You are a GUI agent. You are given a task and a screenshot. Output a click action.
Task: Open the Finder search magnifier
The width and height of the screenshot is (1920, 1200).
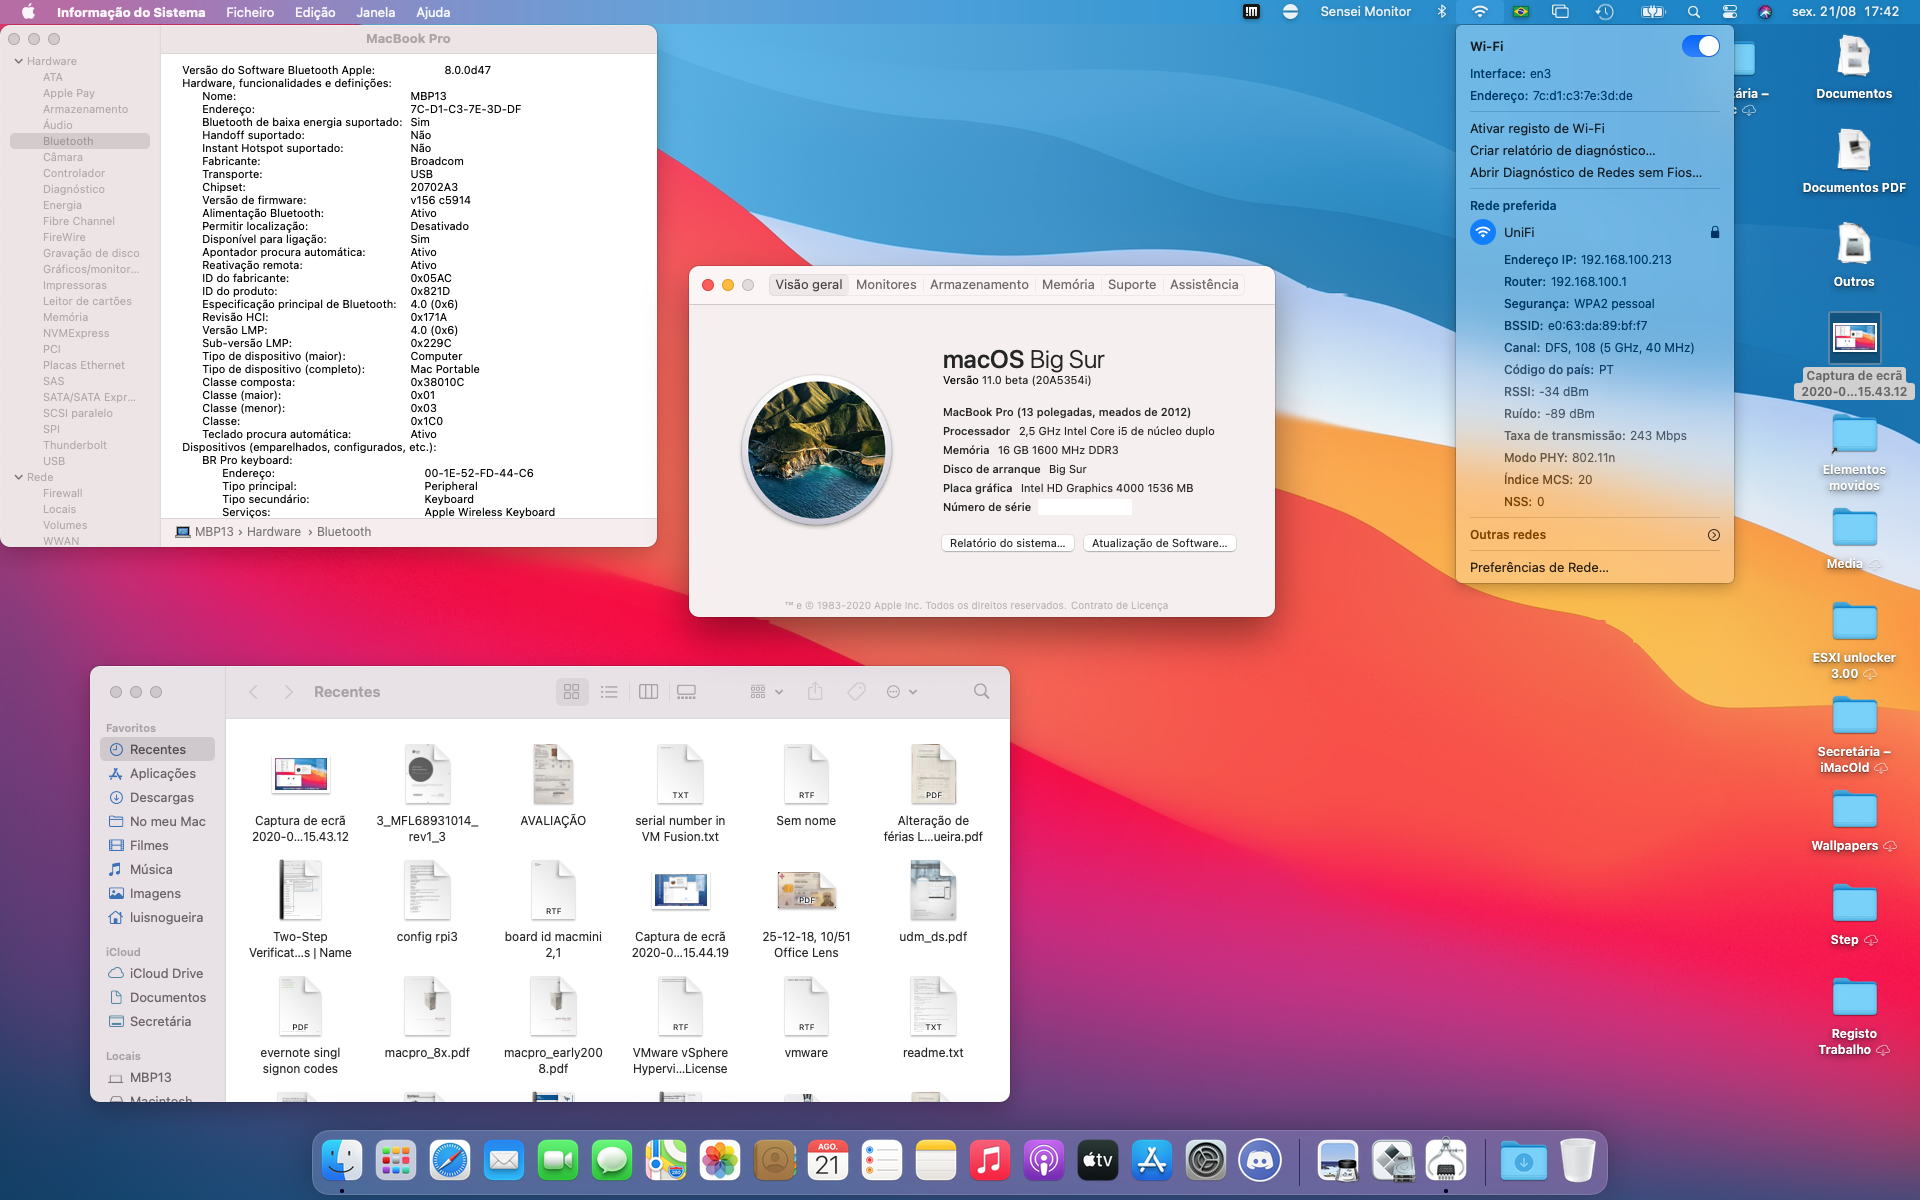(x=981, y=692)
